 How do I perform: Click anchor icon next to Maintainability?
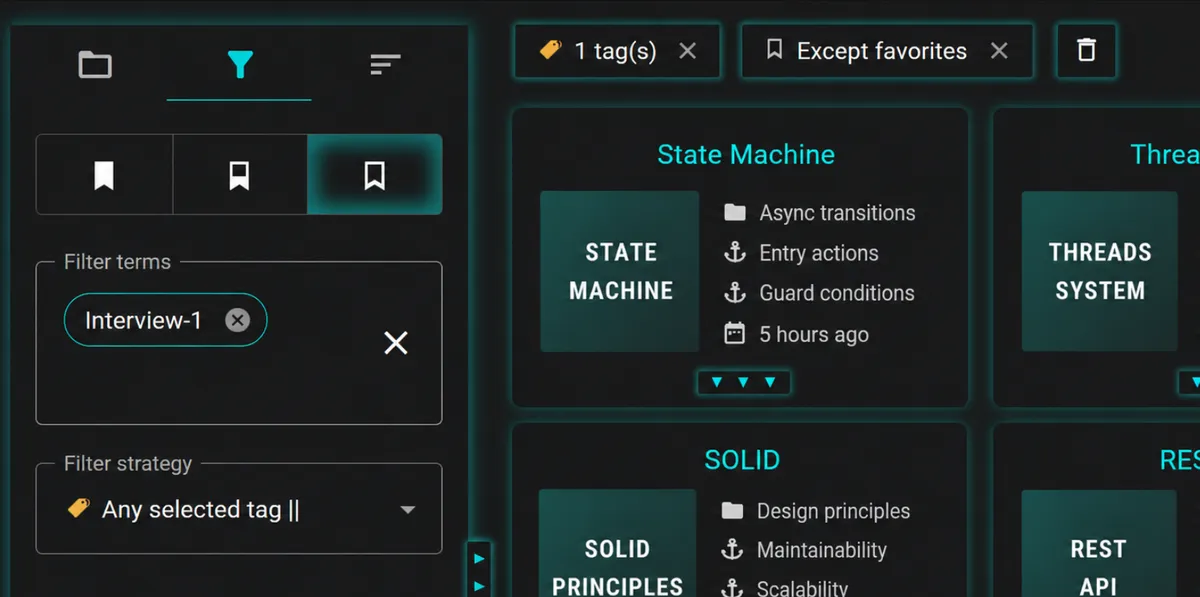coord(733,550)
